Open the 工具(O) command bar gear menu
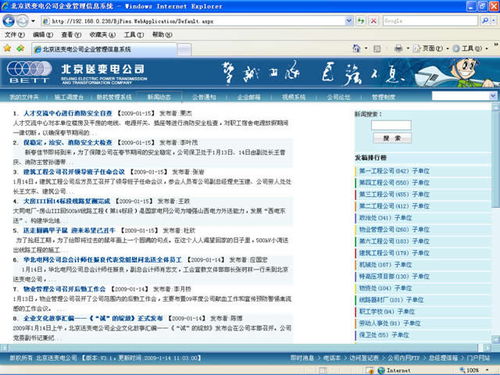Screen dimensions: 500x375 tap(470, 49)
